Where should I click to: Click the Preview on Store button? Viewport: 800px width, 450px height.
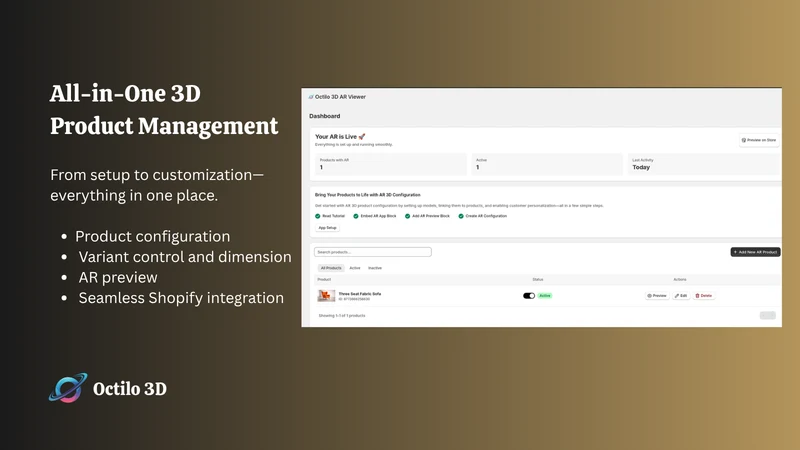point(759,140)
